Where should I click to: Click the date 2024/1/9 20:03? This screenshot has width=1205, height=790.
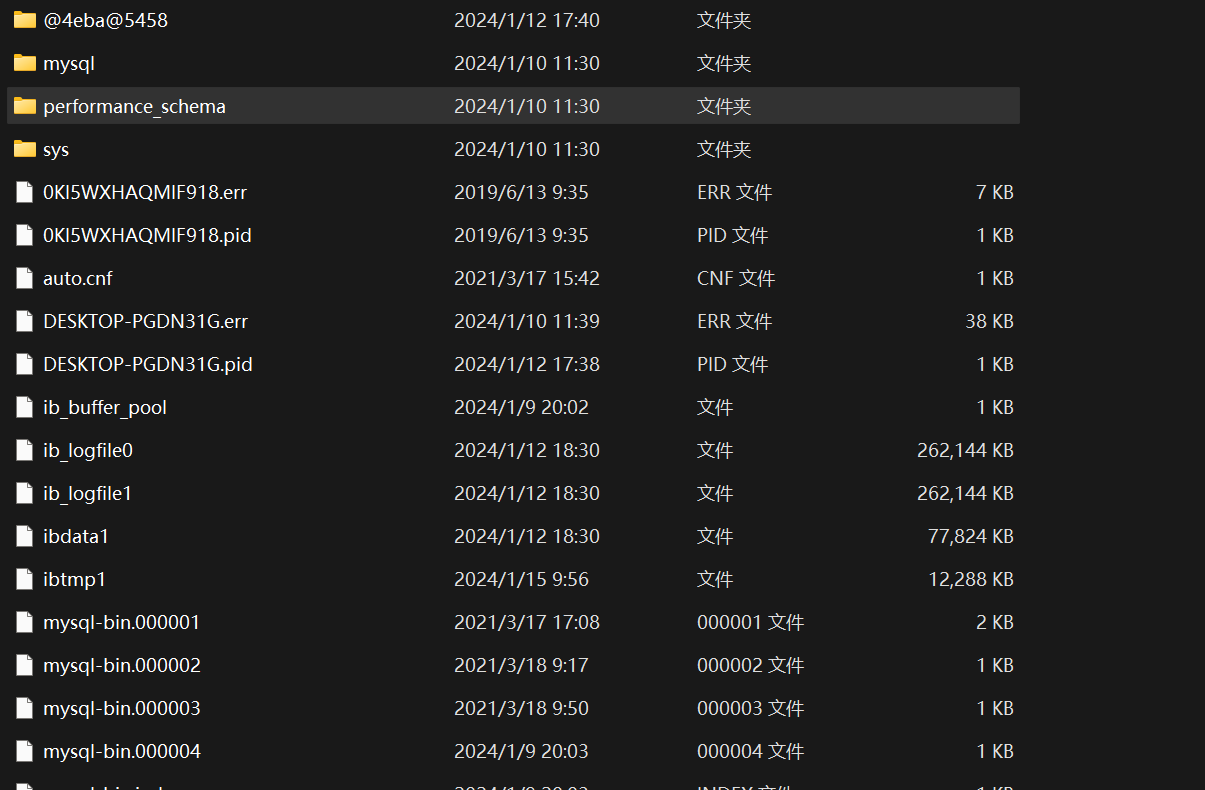coord(521,751)
